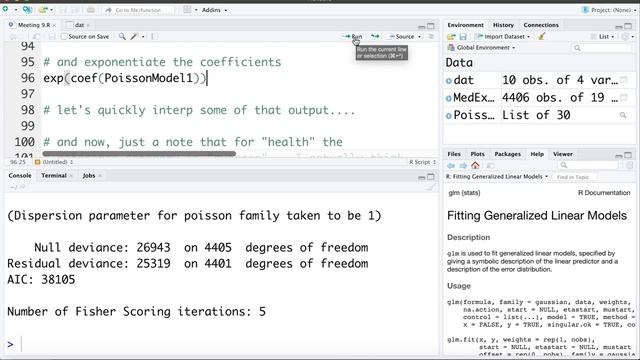The height and width of the screenshot is (360, 640).
Task: Click the Print icon in main toolbar
Action: 91,9
